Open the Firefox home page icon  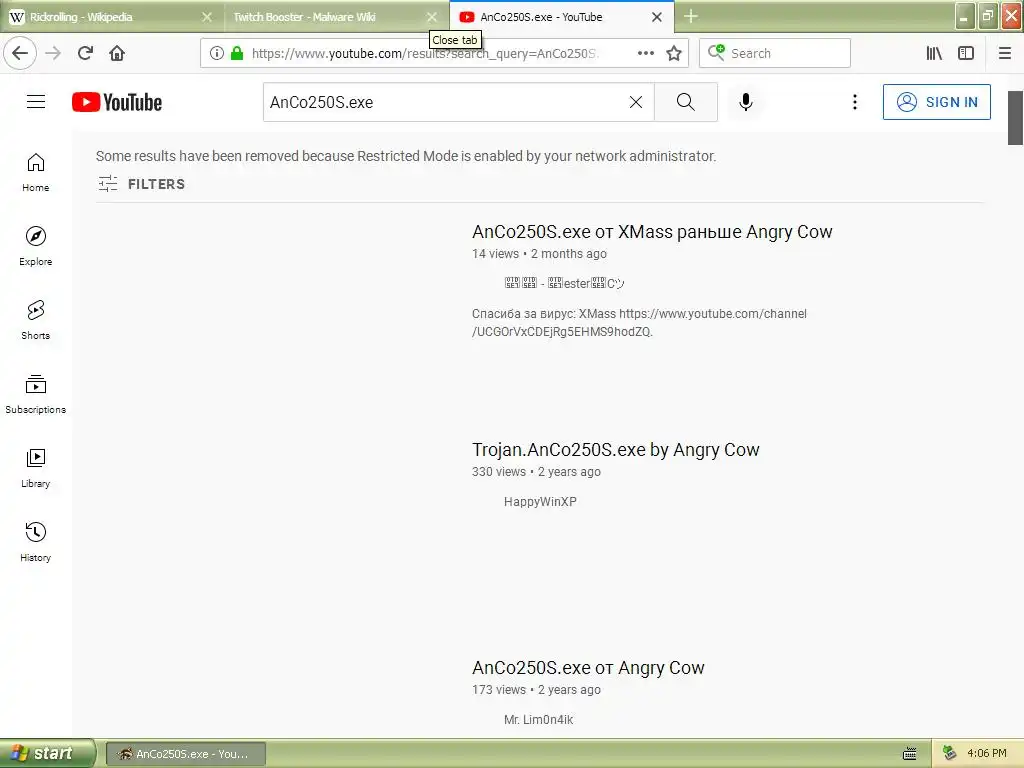[x=117, y=53]
